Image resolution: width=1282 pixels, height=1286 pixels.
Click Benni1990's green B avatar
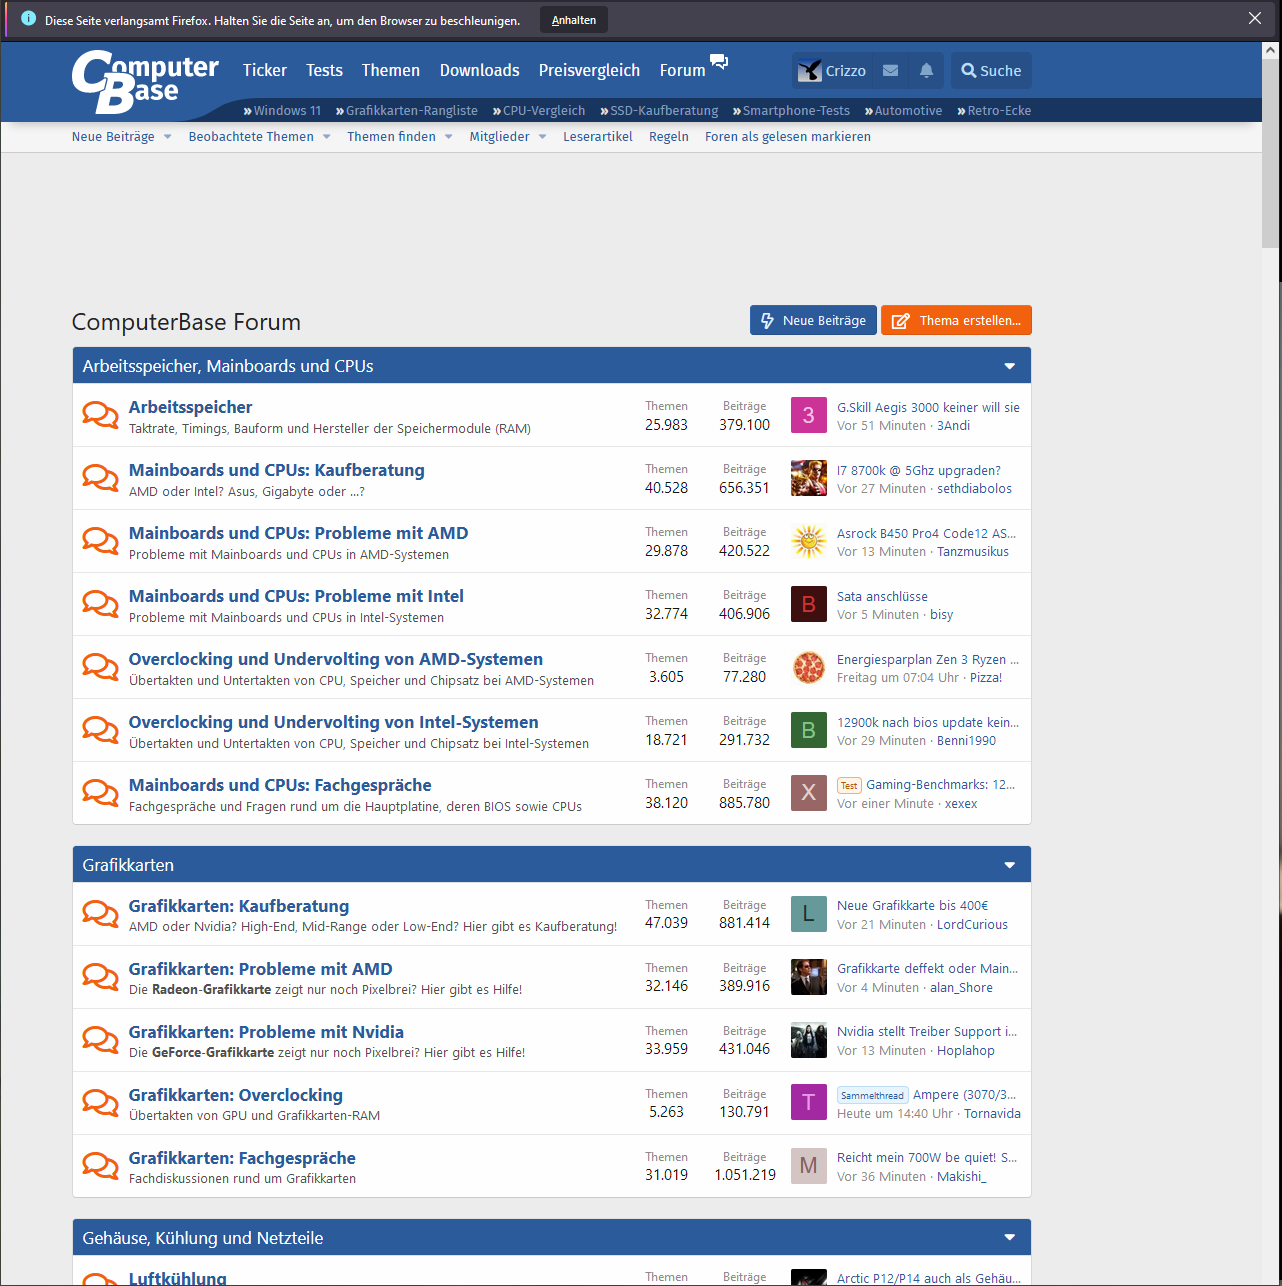(x=809, y=730)
